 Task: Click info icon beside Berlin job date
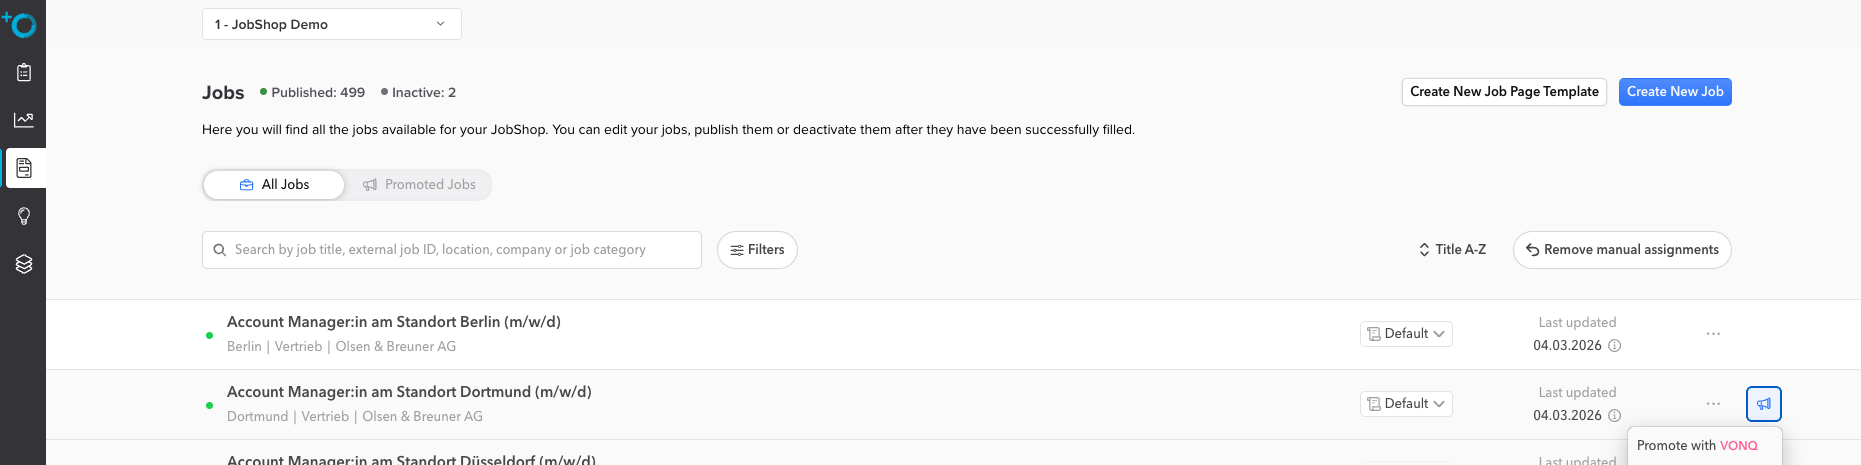pyautogui.click(x=1614, y=346)
